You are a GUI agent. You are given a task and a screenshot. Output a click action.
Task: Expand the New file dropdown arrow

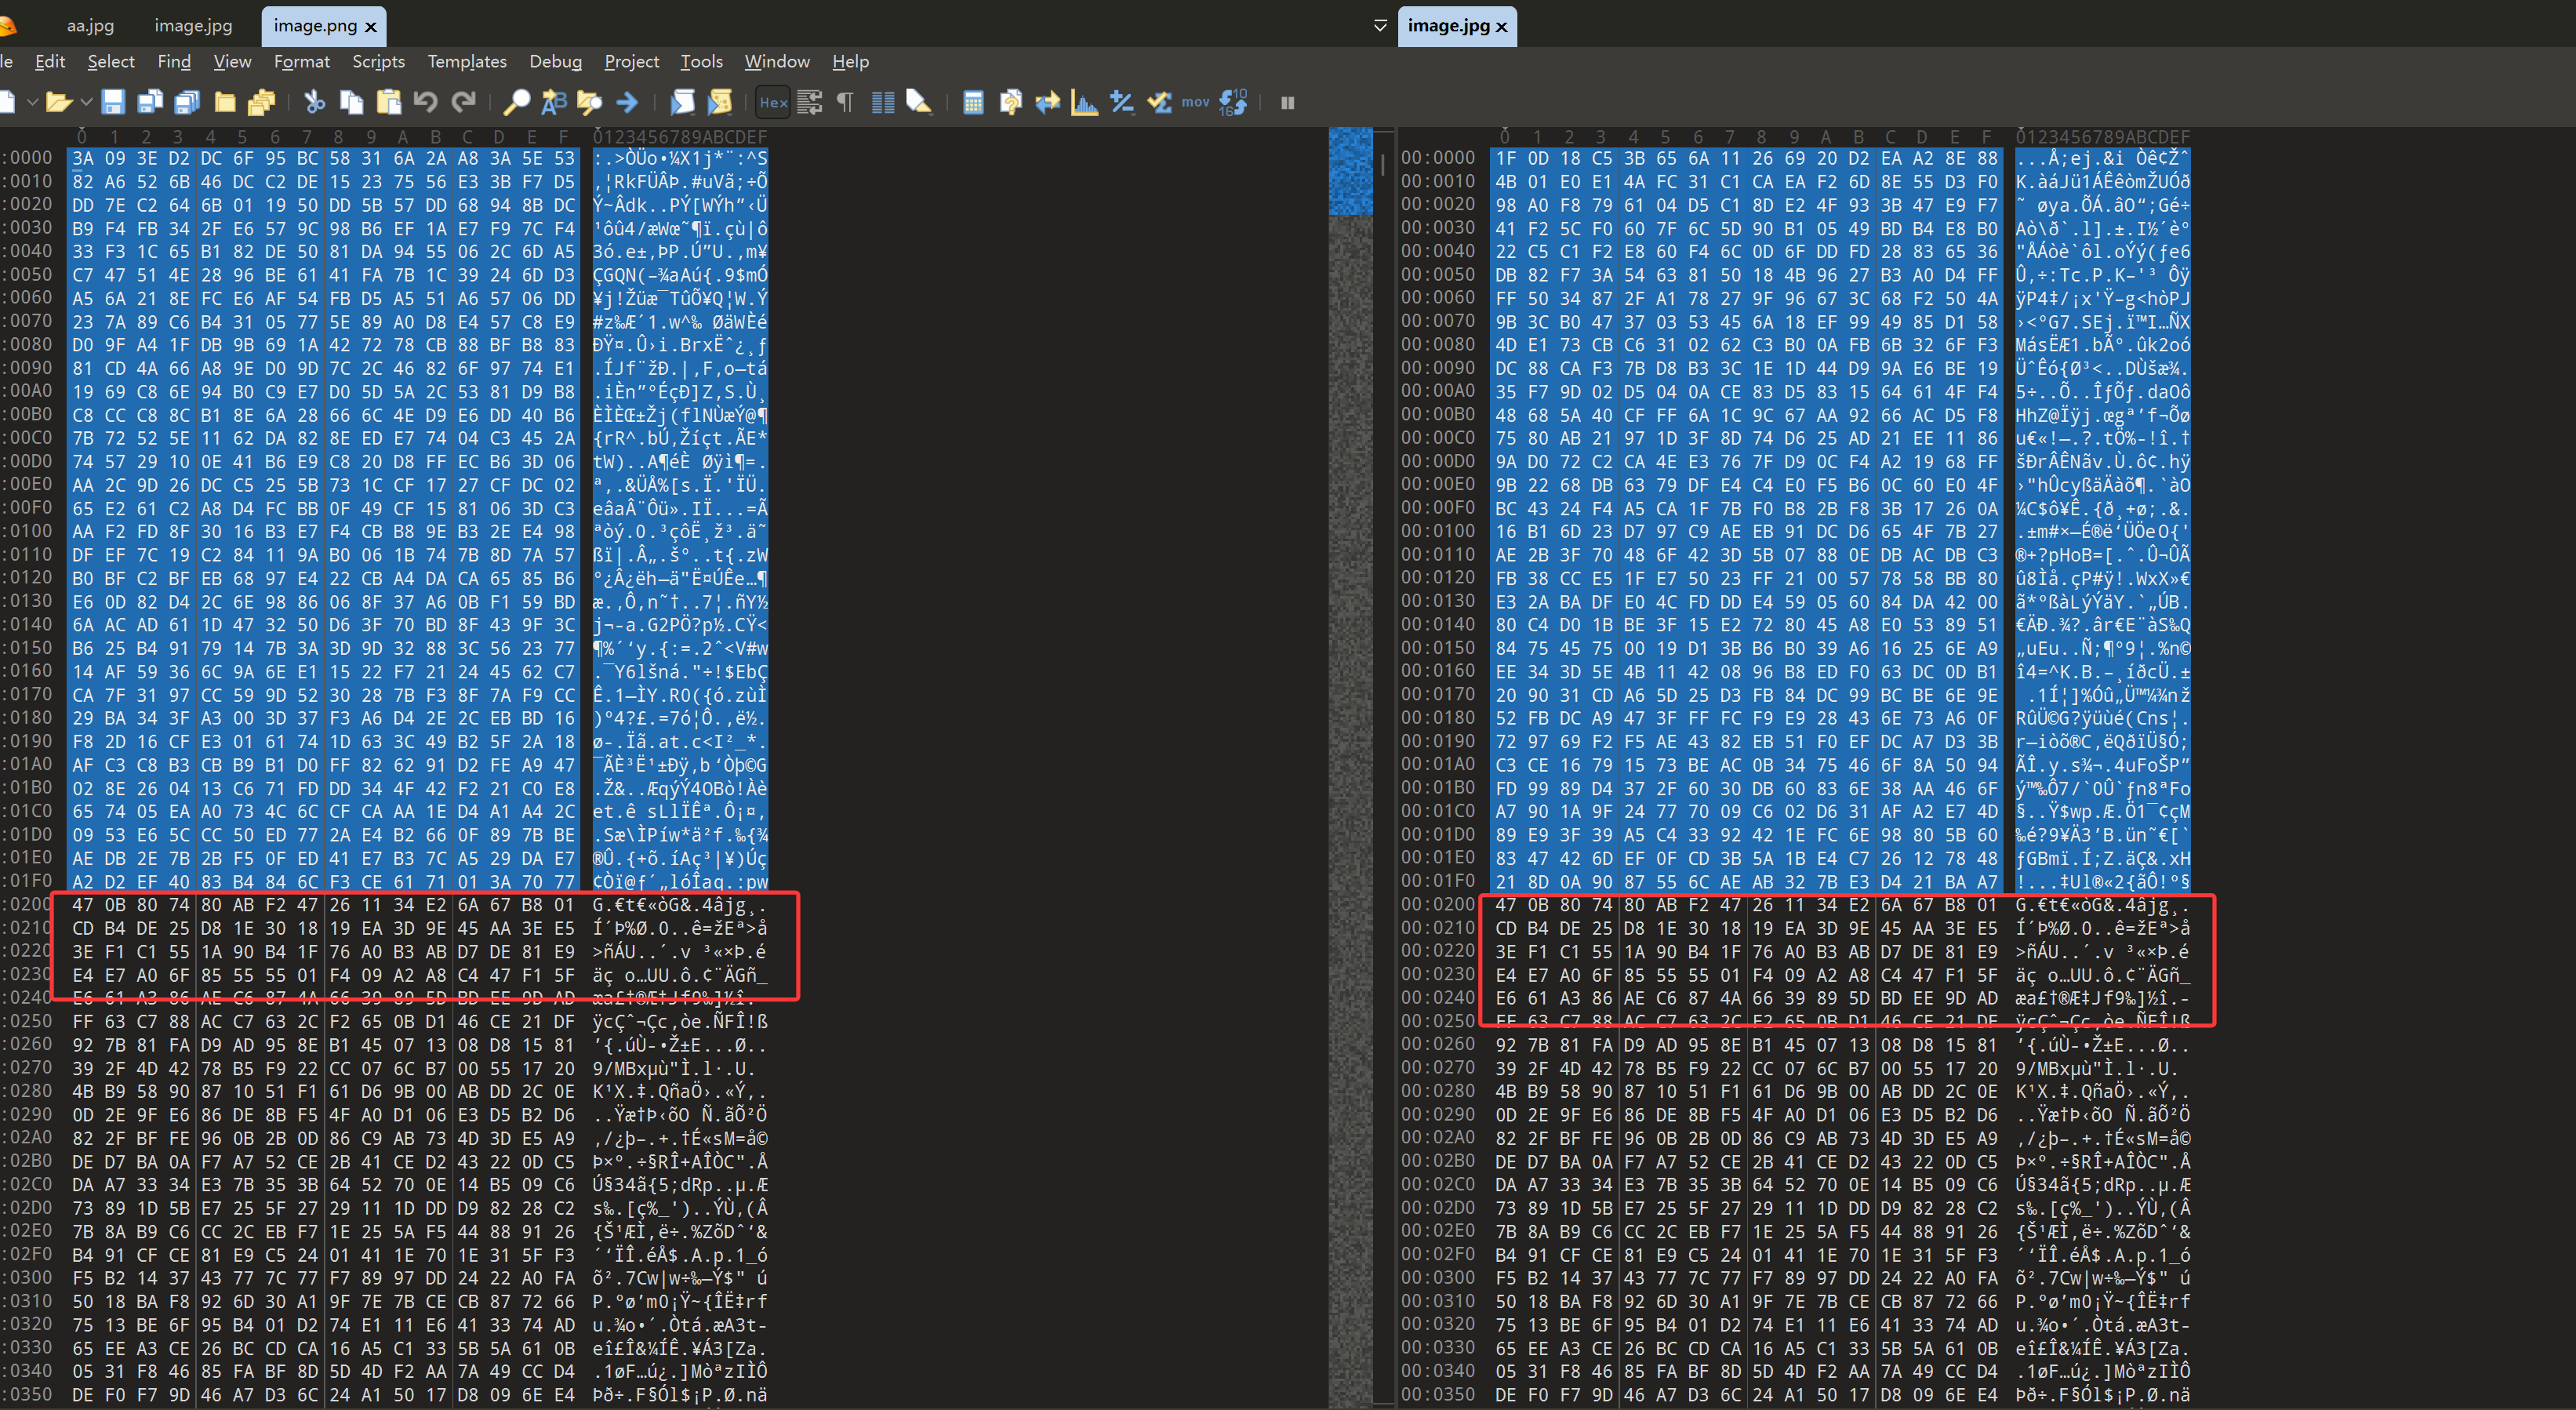point(32,102)
